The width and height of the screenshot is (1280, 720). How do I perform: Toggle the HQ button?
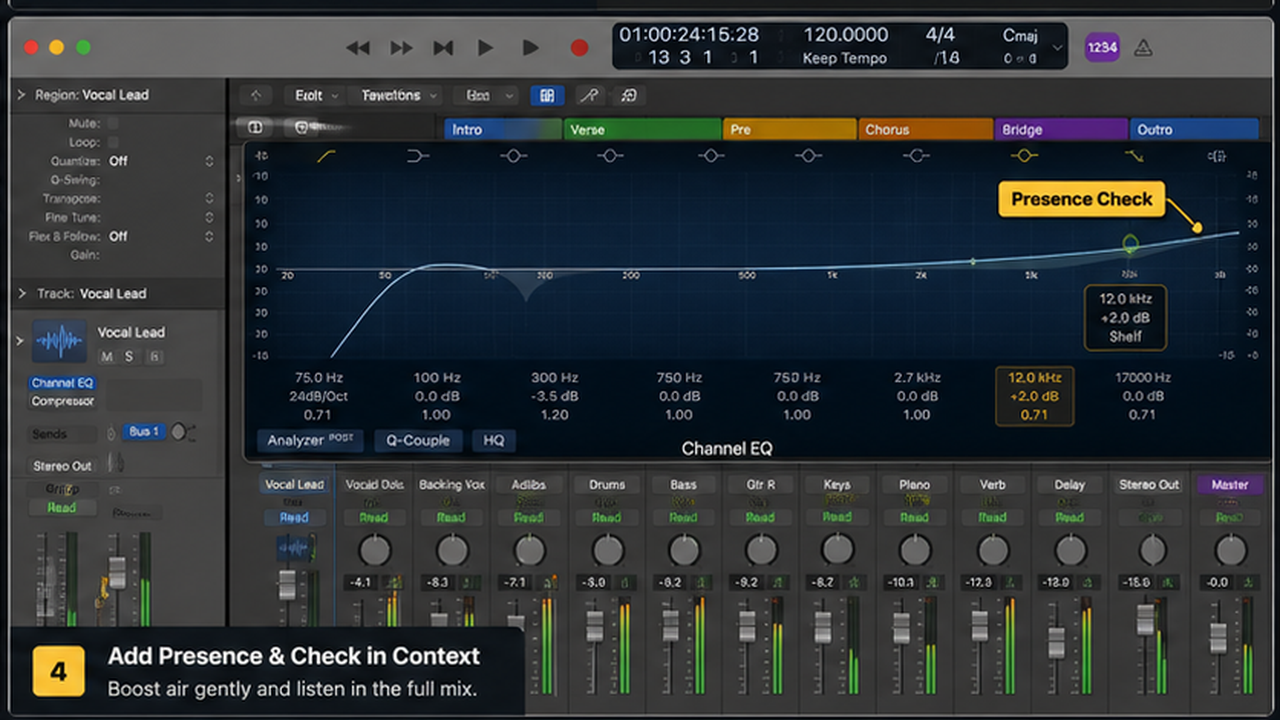coord(494,440)
